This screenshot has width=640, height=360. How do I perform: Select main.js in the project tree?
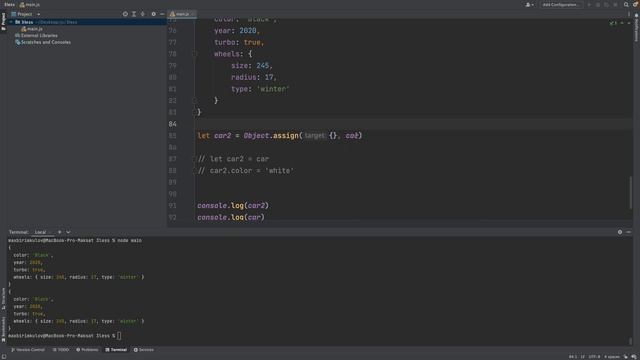[32, 29]
